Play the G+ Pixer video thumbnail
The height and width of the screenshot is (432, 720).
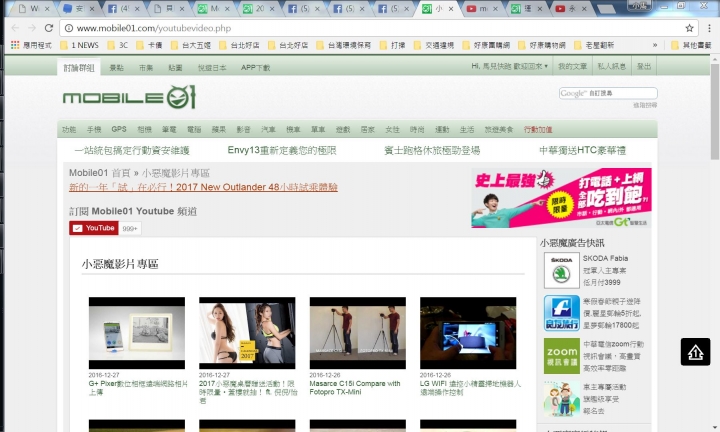[137, 333]
